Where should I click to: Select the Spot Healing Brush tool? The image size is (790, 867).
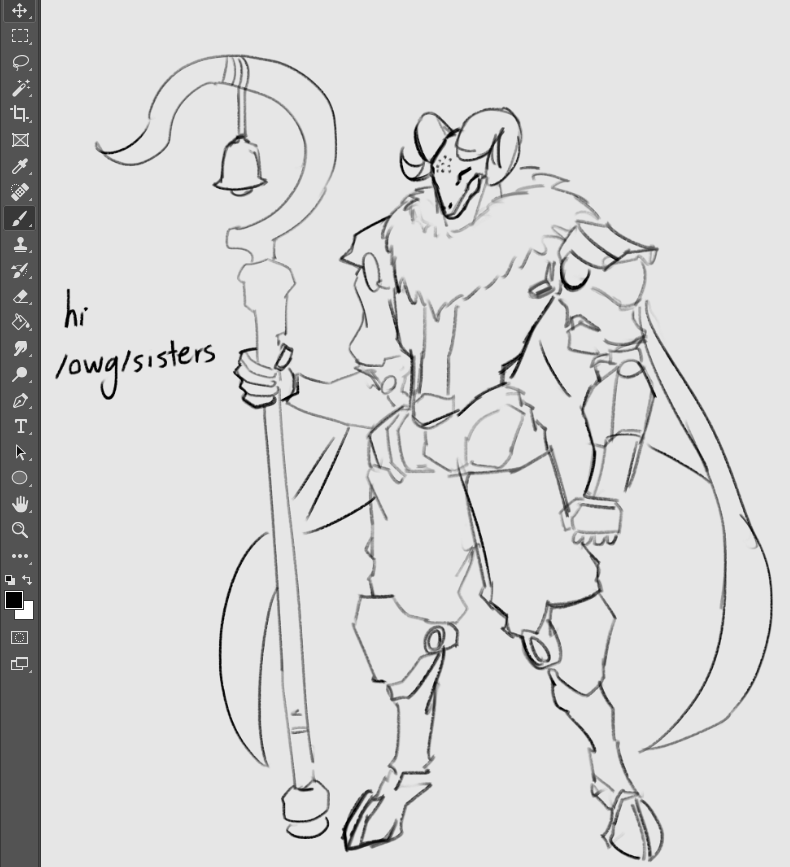(x=20, y=192)
